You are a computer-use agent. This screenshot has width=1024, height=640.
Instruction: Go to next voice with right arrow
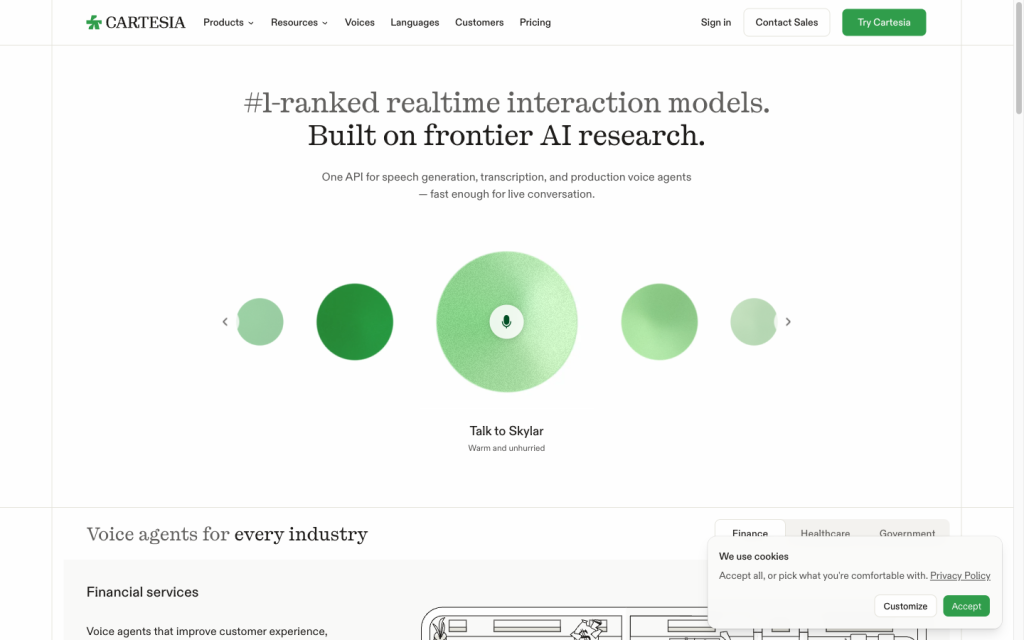[x=788, y=321]
